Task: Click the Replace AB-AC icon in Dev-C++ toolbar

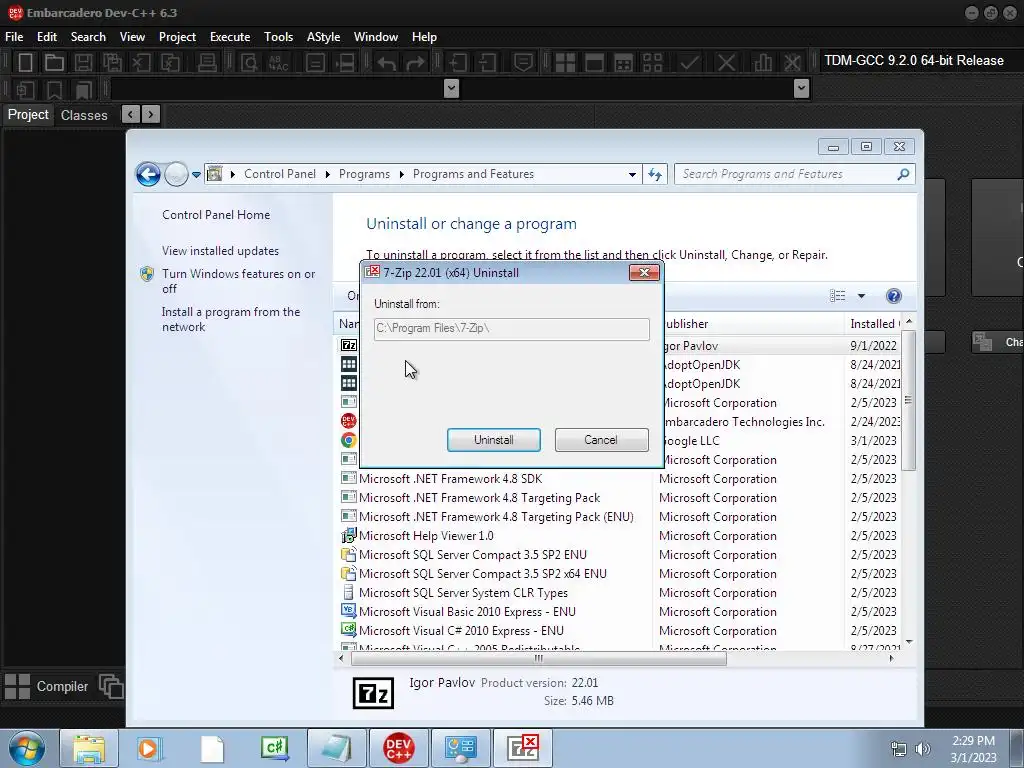Action: click(x=278, y=63)
